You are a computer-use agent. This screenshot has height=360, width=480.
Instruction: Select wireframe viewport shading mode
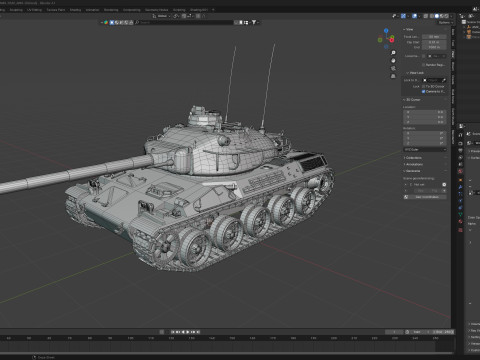(432, 16)
